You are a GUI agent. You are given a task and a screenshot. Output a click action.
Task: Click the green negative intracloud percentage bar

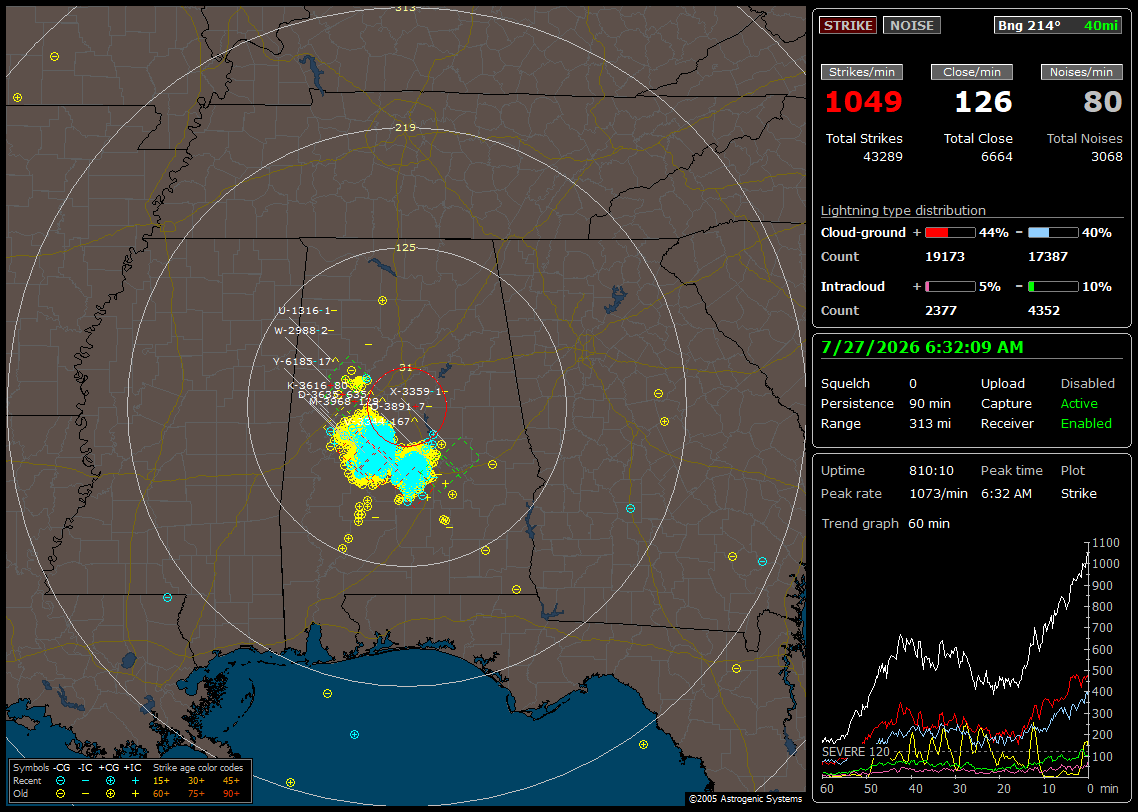(x=1053, y=287)
